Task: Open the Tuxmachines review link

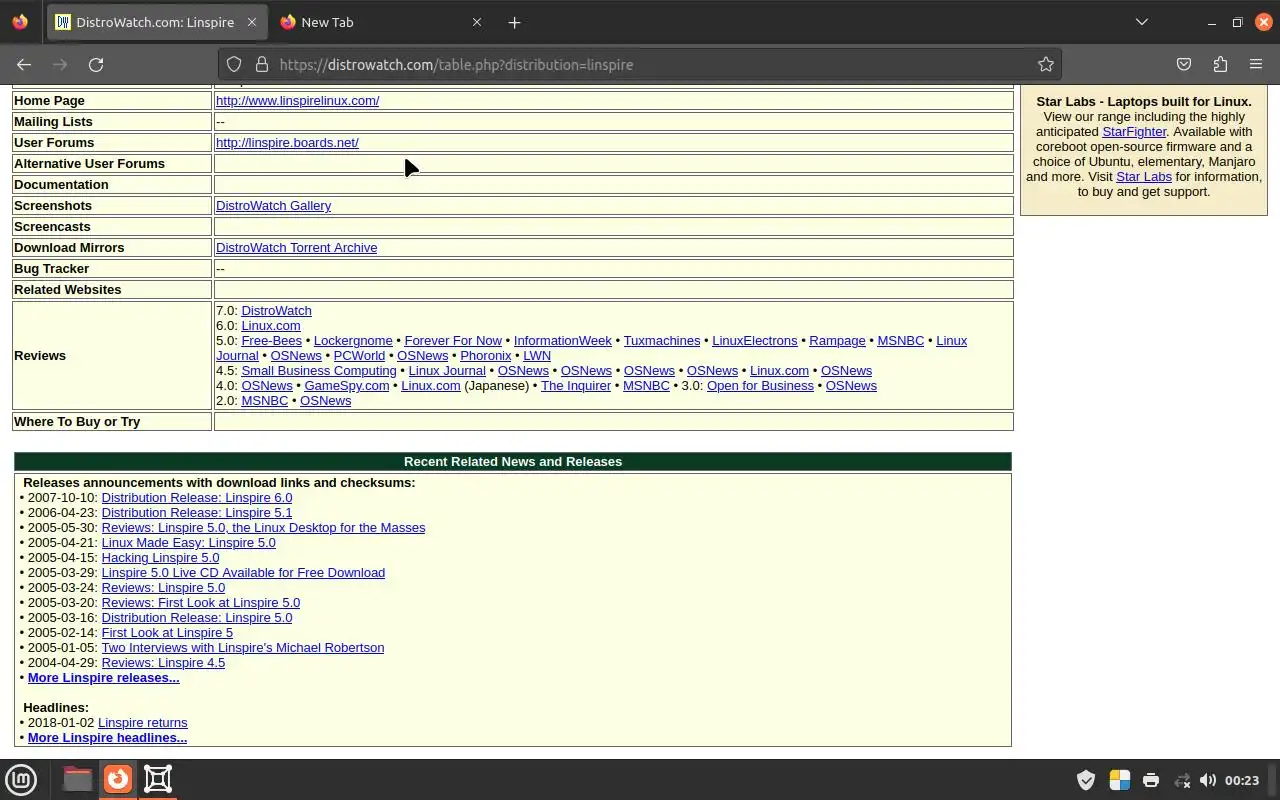Action: pos(662,341)
